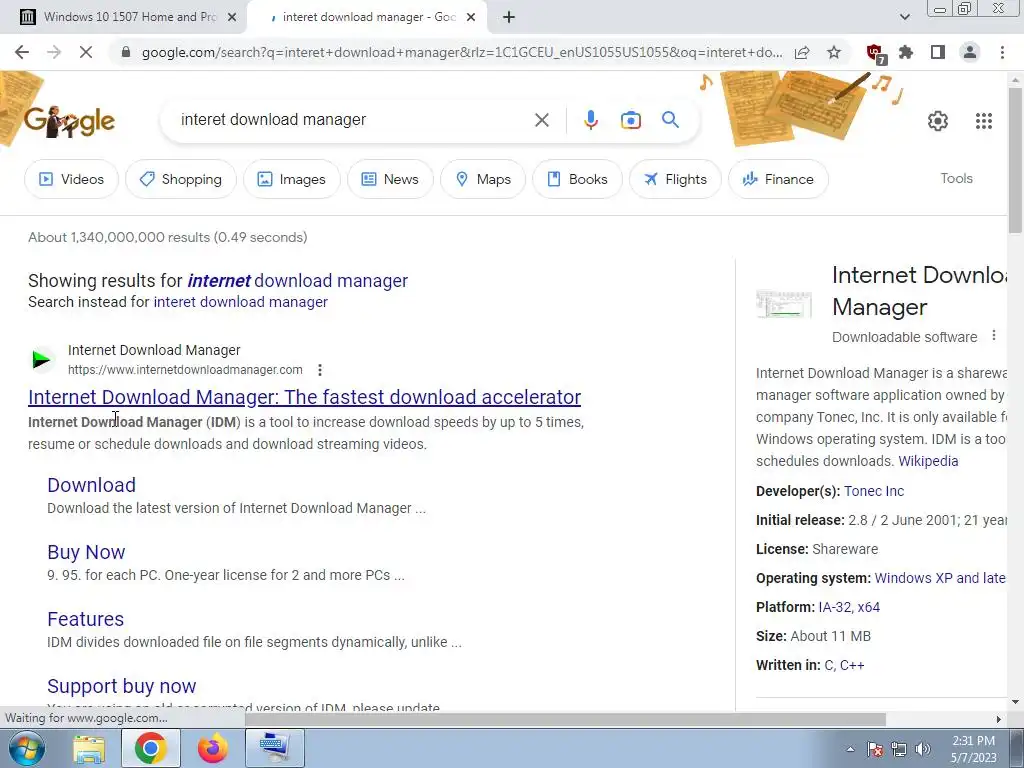Open tab search dropdown arrow
The width and height of the screenshot is (1024, 768).
coord(904,17)
